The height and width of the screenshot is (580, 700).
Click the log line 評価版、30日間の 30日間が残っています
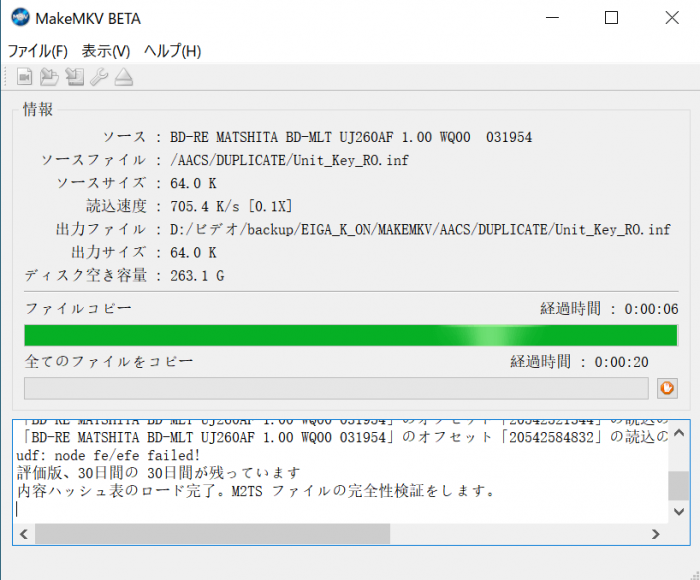click(x=158, y=473)
